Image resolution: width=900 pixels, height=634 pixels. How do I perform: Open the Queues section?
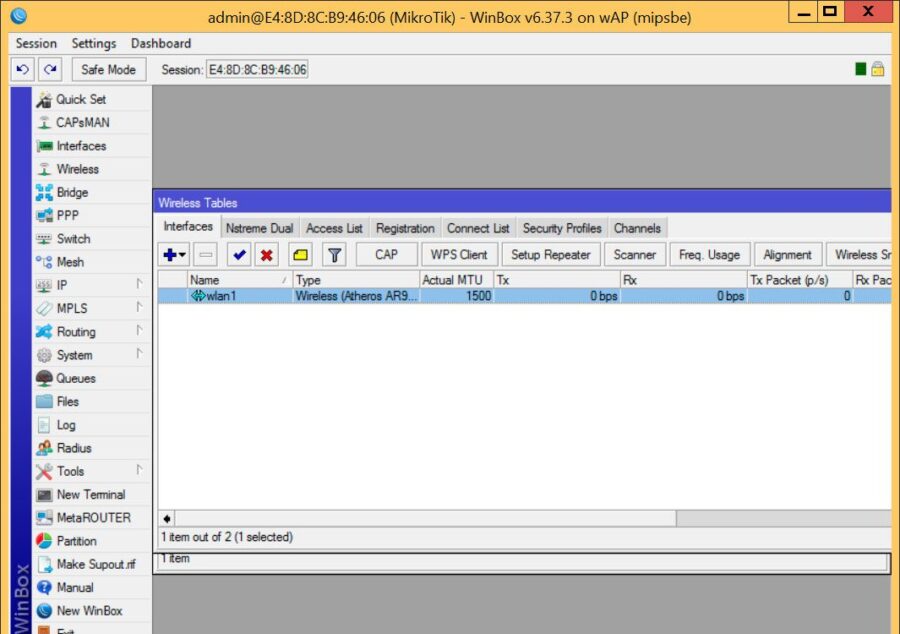click(x=92, y=378)
